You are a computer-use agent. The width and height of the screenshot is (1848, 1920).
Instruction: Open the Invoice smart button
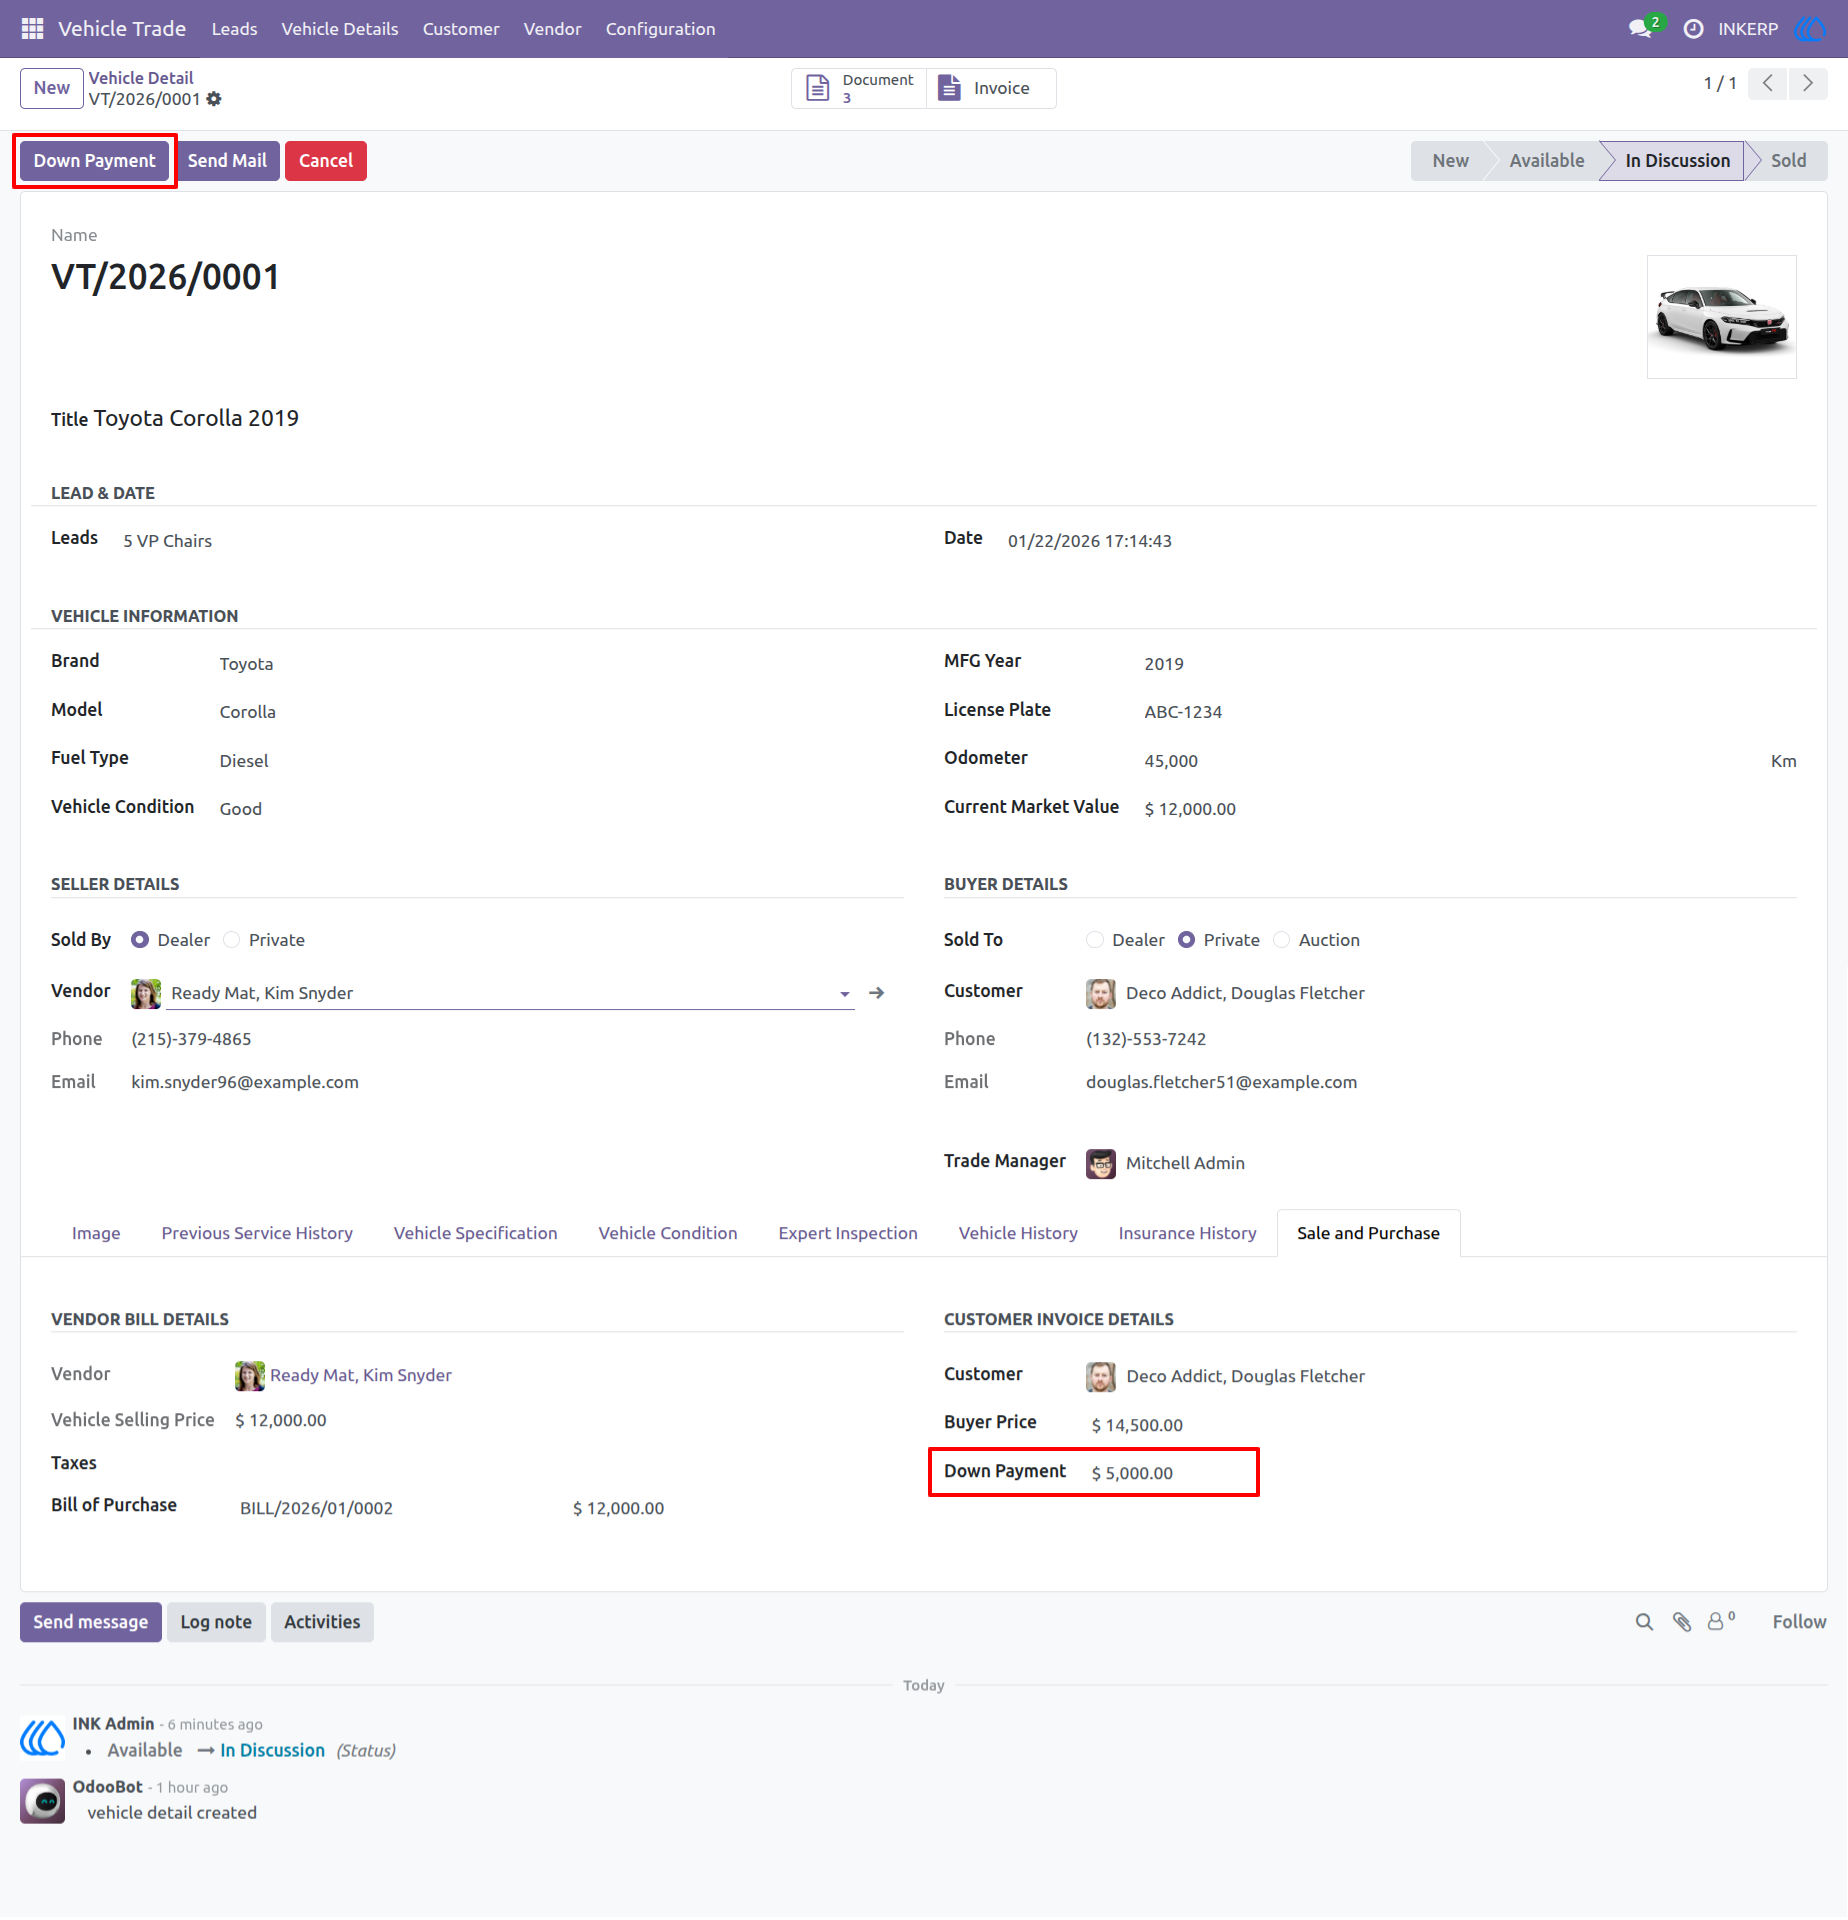pos(990,88)
